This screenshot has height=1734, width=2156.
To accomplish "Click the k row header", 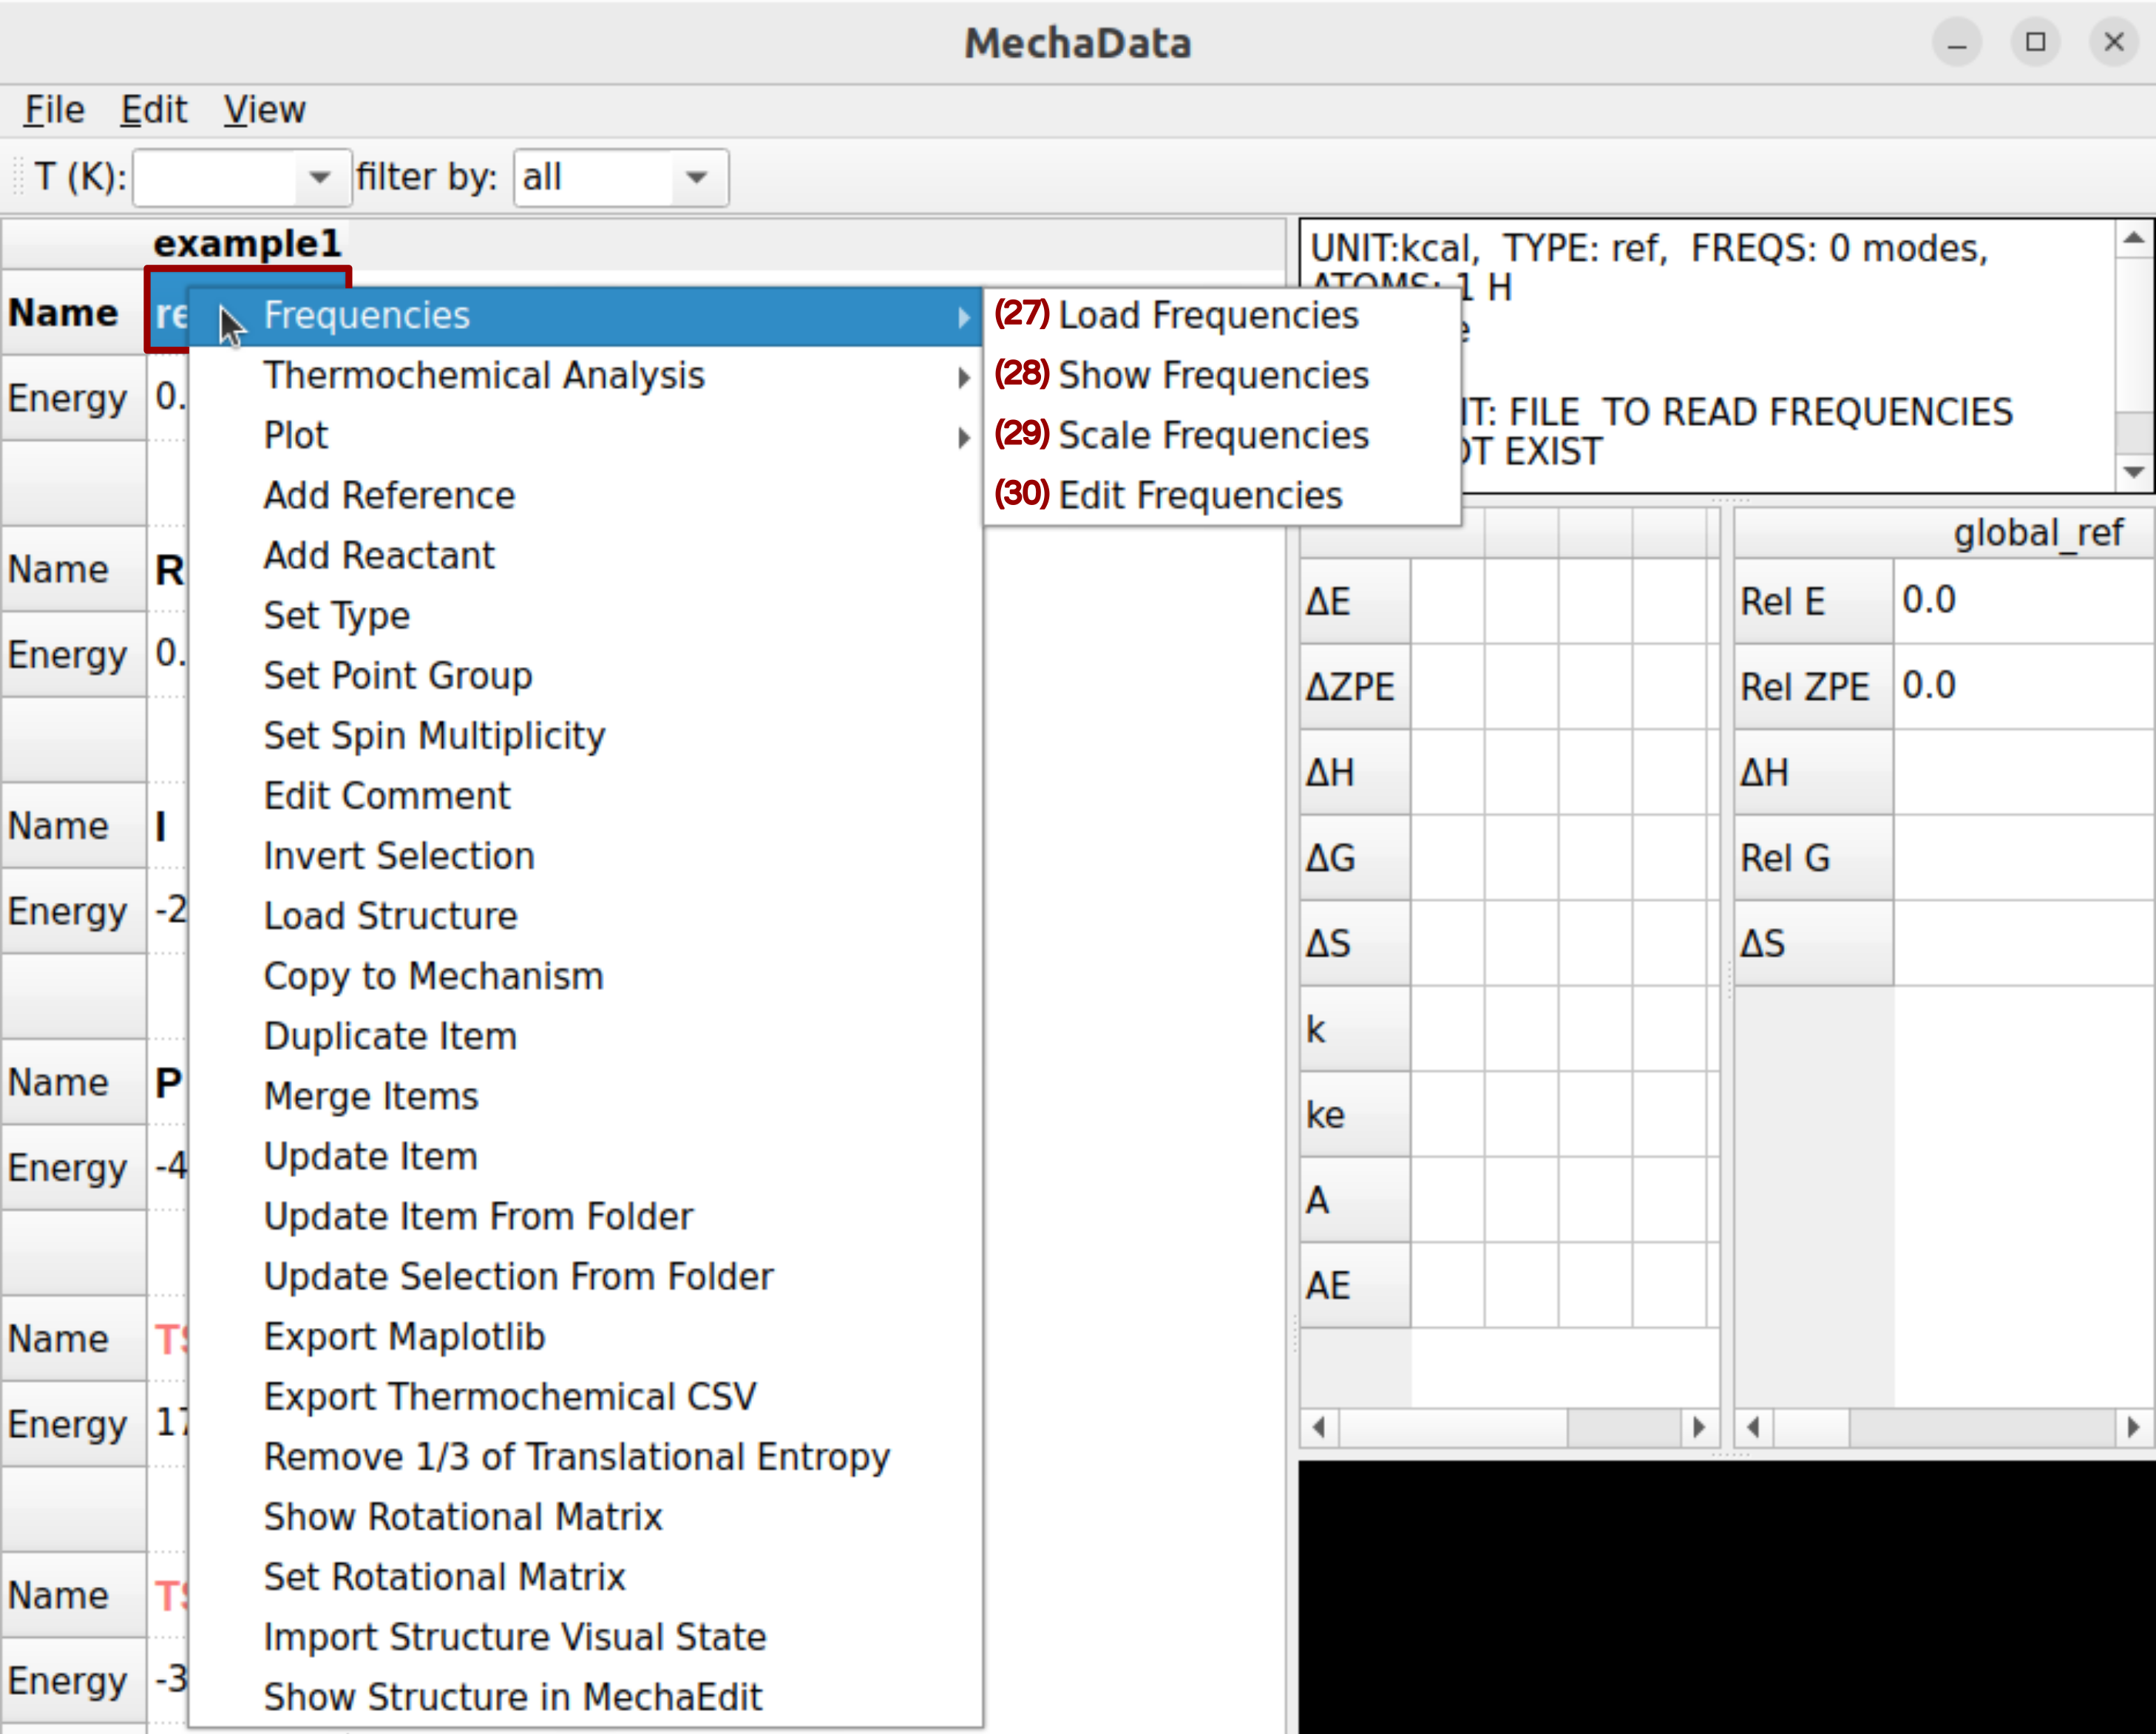I will click(1355, 1029).
